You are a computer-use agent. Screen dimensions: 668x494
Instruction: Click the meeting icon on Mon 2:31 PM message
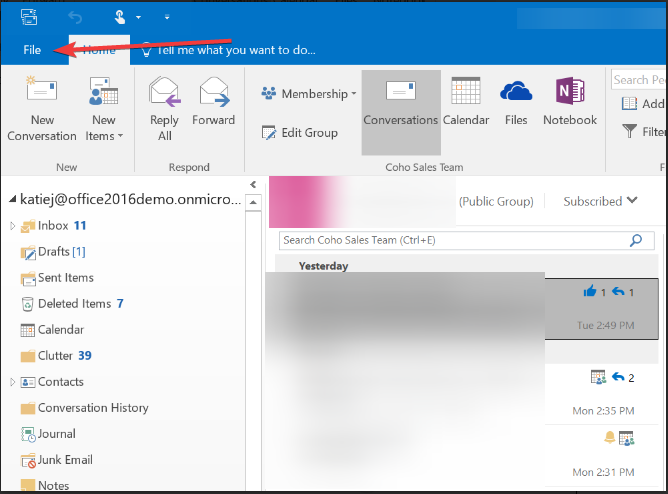tap(627, 438)
